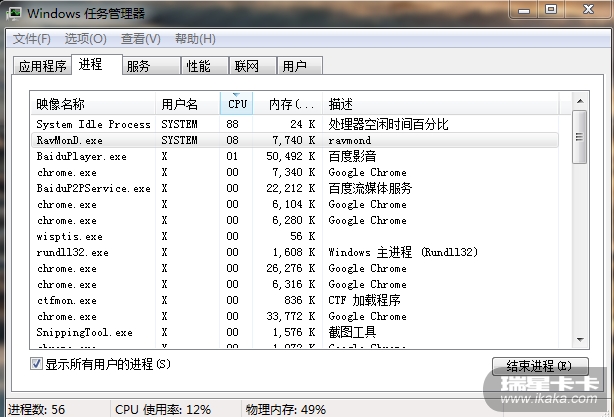Open the 选项(O) menu
This screenshot has width=614, height=417.
pyautogui.click(x=85, y=39)
